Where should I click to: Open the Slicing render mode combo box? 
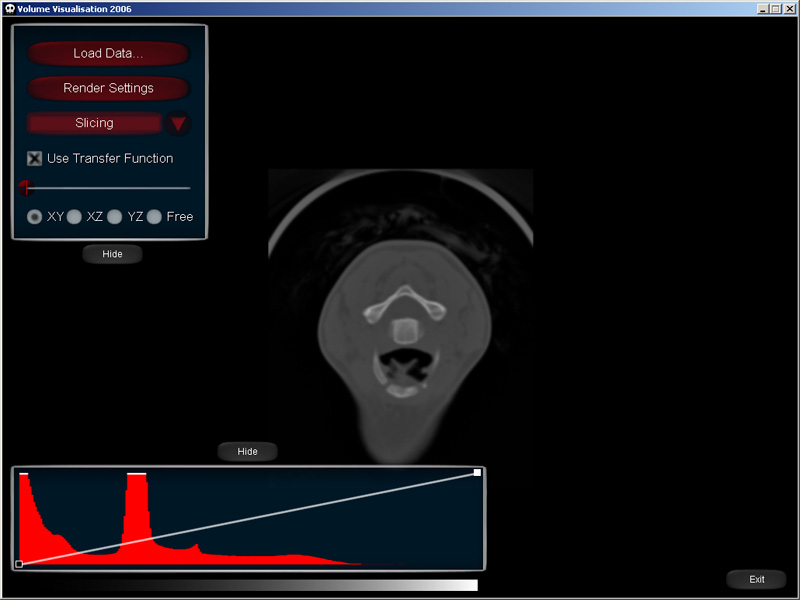tap(95, 123)
